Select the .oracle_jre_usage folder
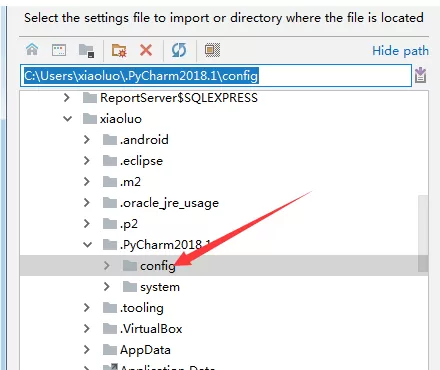 [161, 203]
